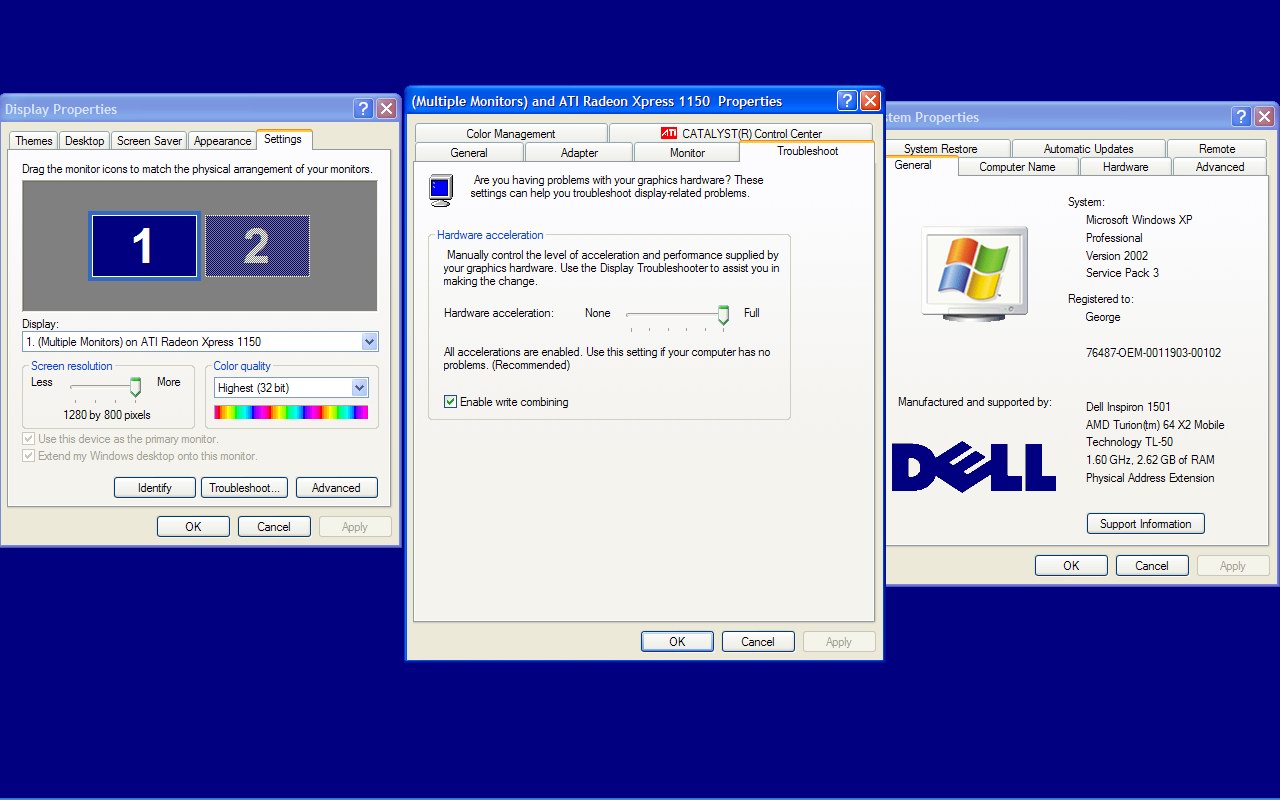
Task: Switch to Themes tab
Action: (x=34, y=141)
